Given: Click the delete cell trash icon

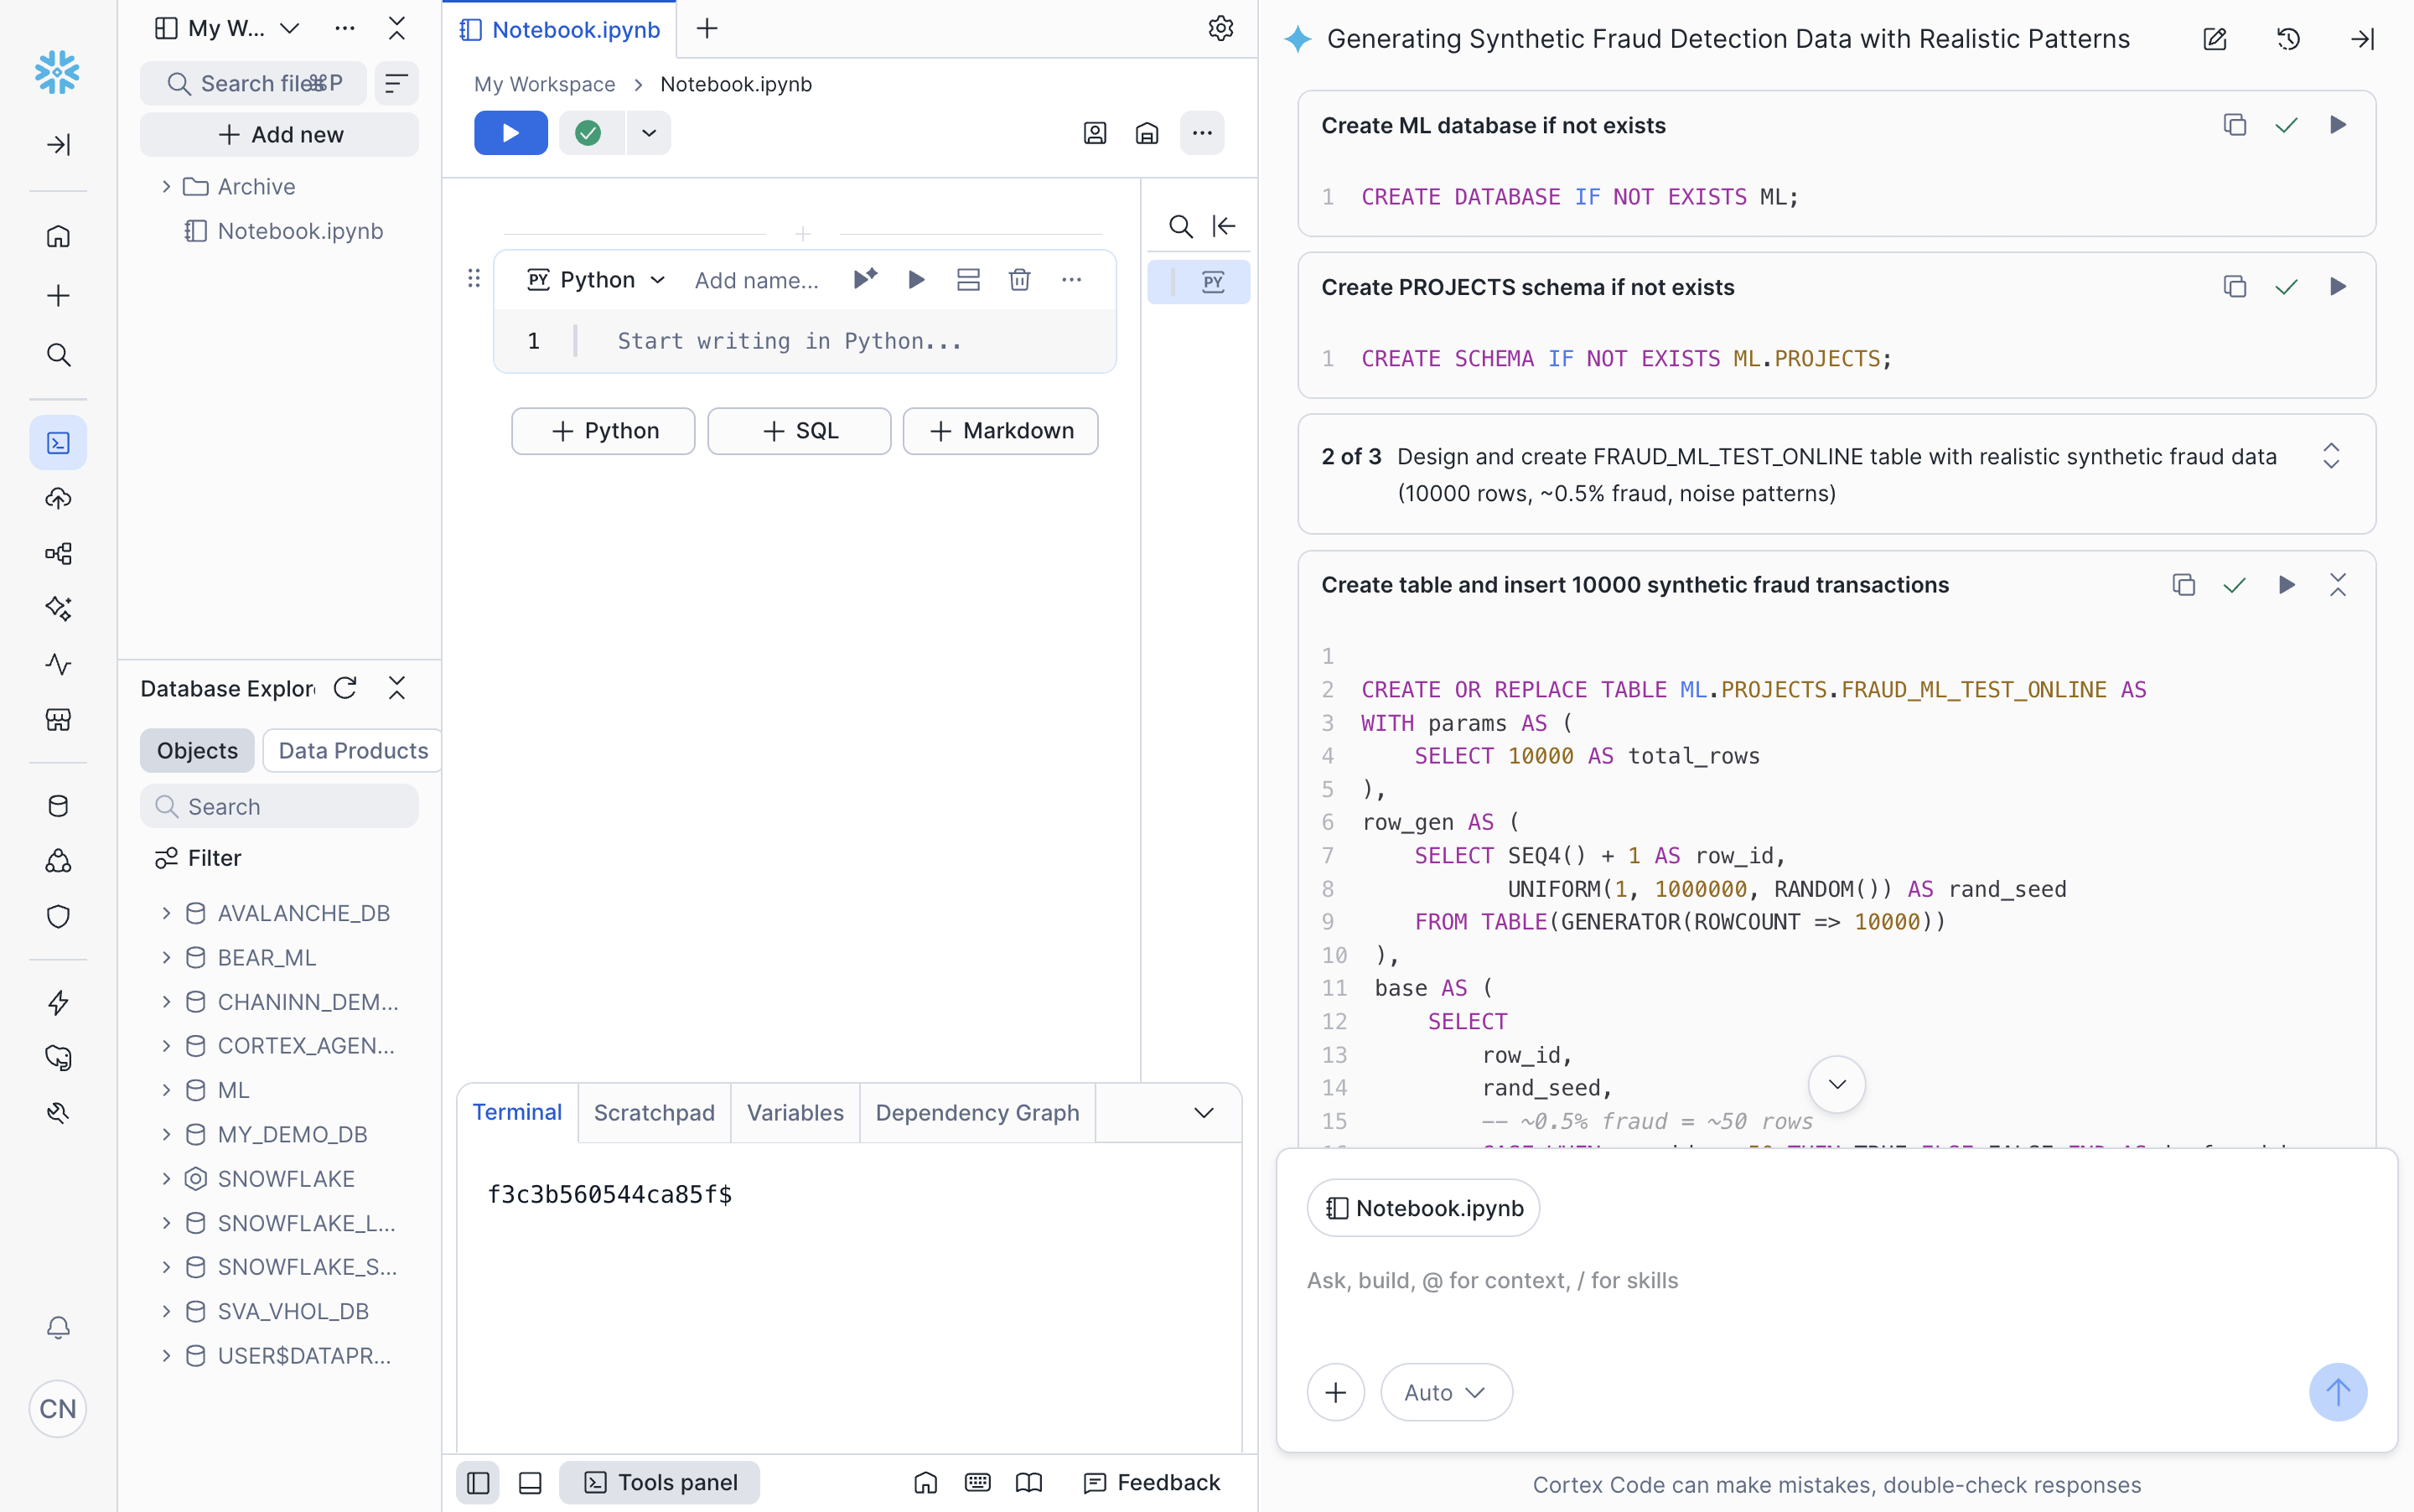Looking at the screenshot, I should (1020, 279).
